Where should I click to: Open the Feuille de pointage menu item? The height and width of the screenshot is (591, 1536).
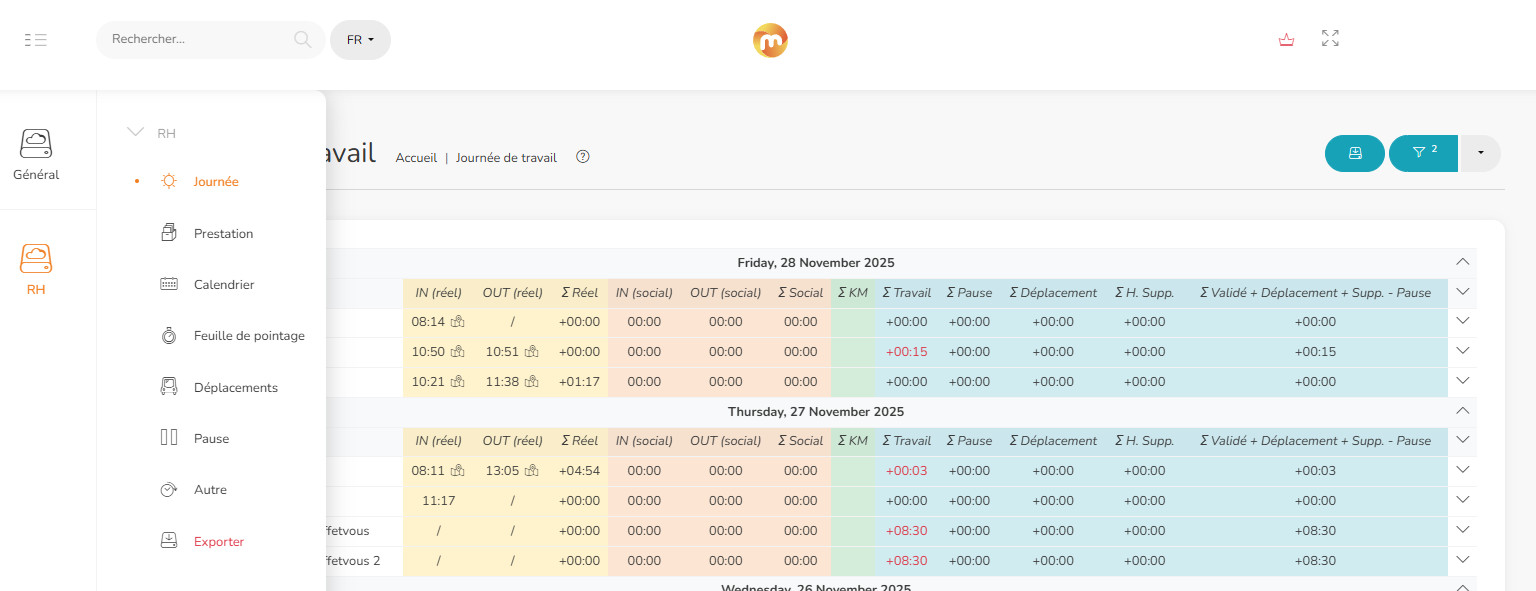[248, 336]
